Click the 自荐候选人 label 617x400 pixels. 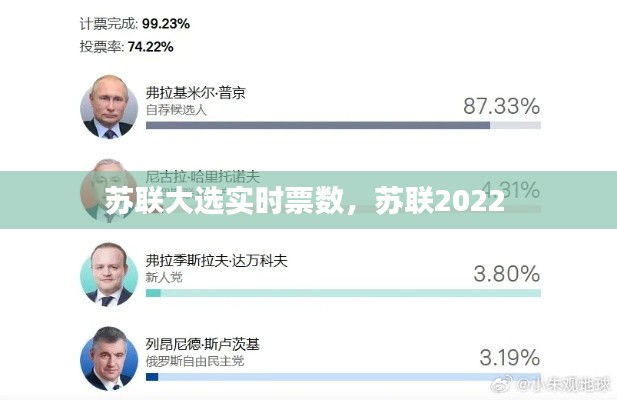176,110
